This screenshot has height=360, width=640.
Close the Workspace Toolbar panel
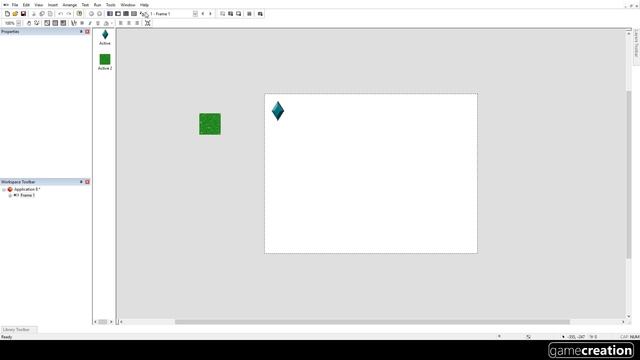point(87,182)
